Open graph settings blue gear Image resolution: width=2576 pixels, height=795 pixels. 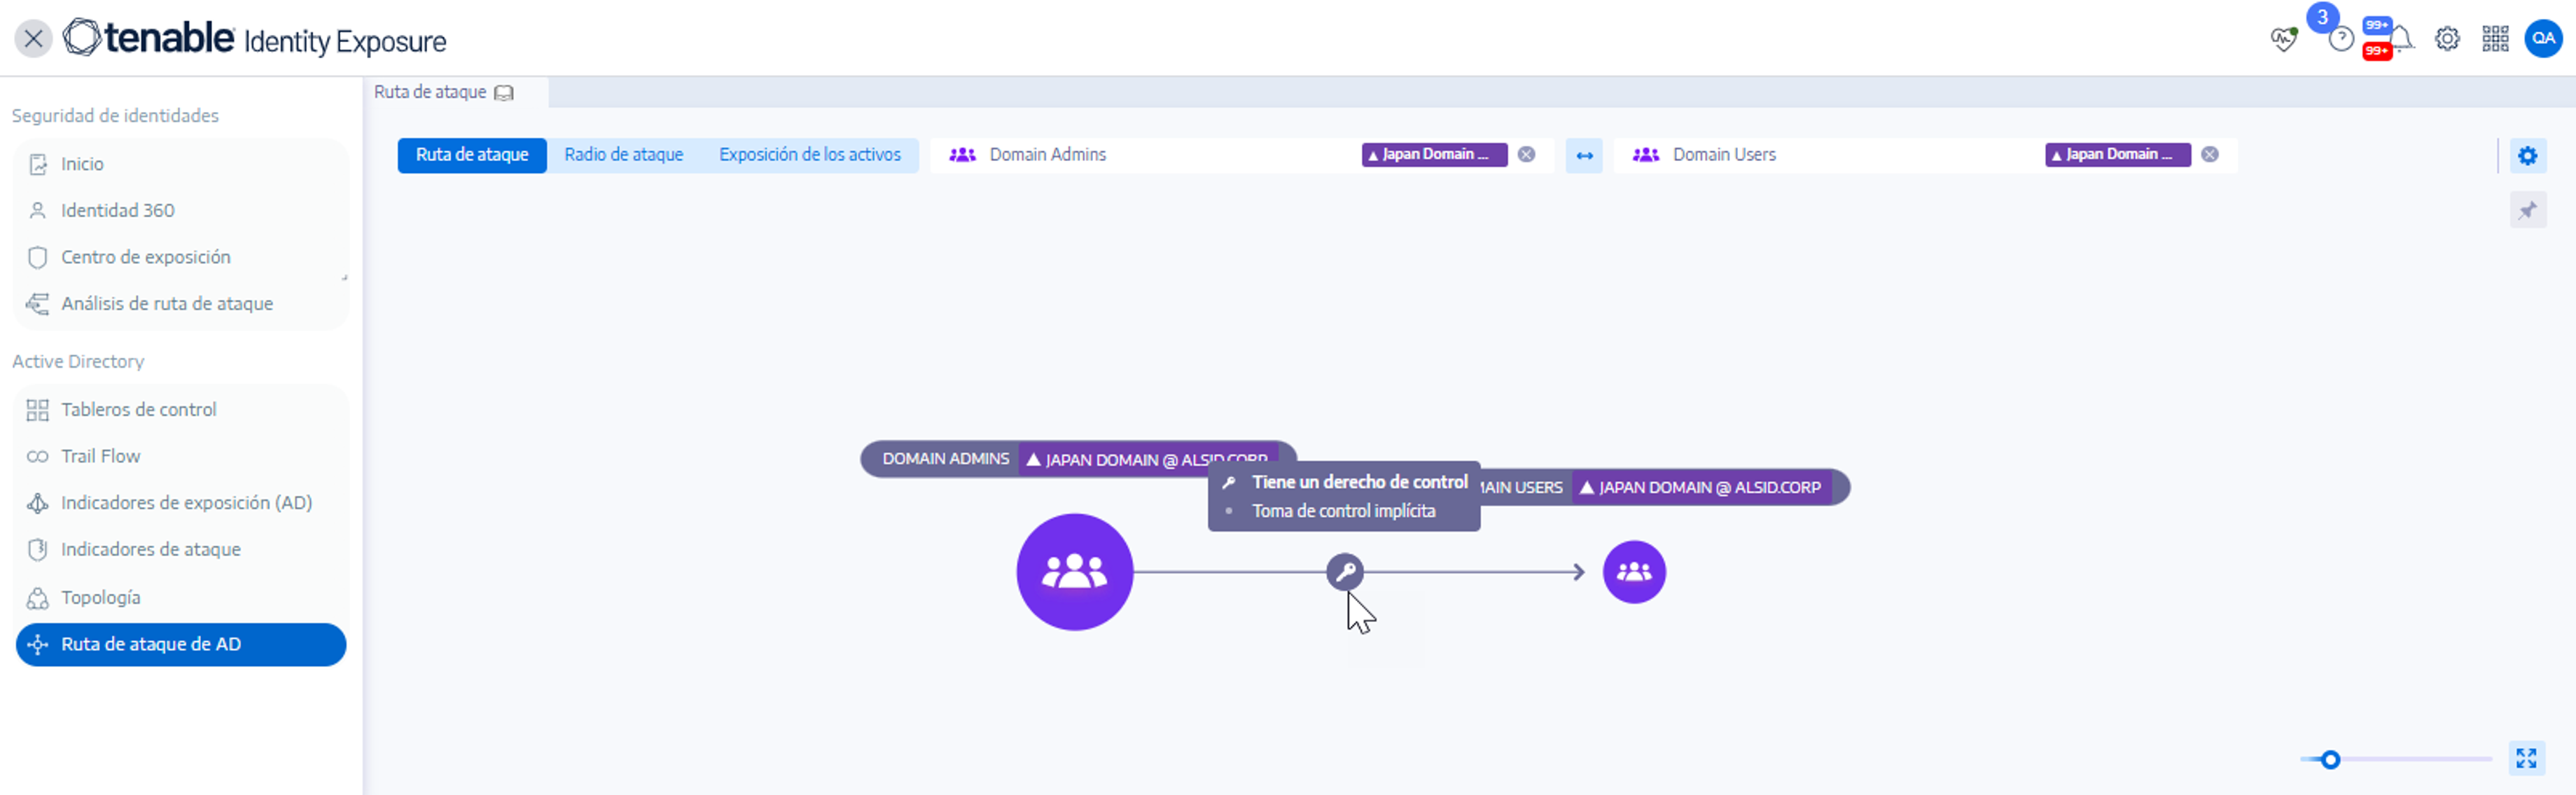tap(2528, 156)
